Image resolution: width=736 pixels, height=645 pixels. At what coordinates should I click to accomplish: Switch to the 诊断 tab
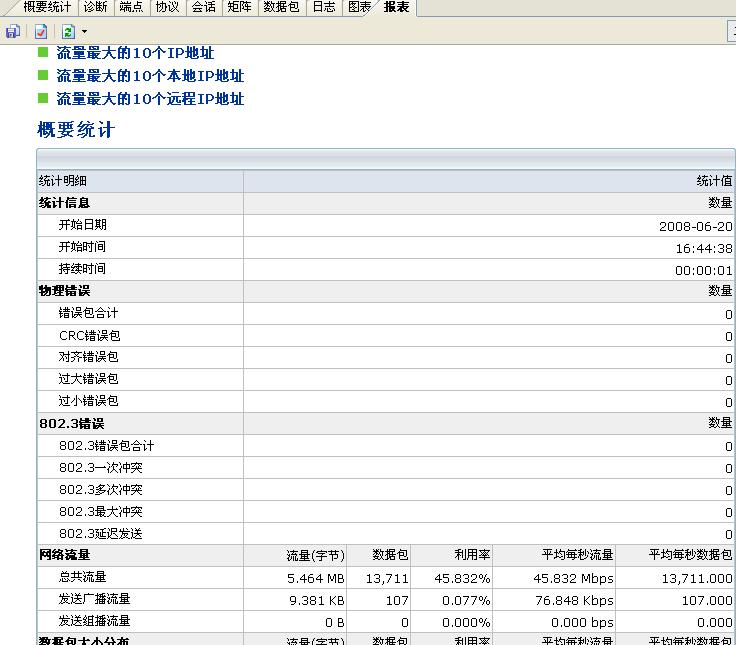[96, 7]
